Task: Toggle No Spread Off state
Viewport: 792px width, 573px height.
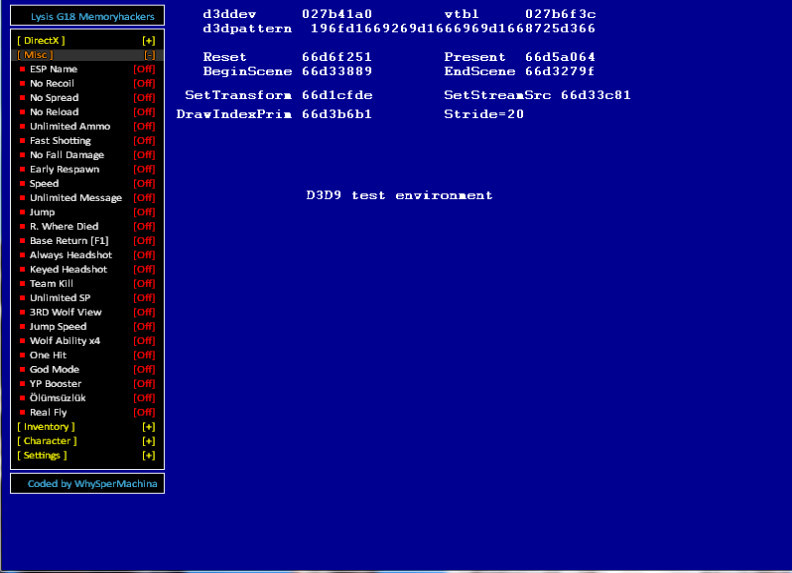Action: 144,98
